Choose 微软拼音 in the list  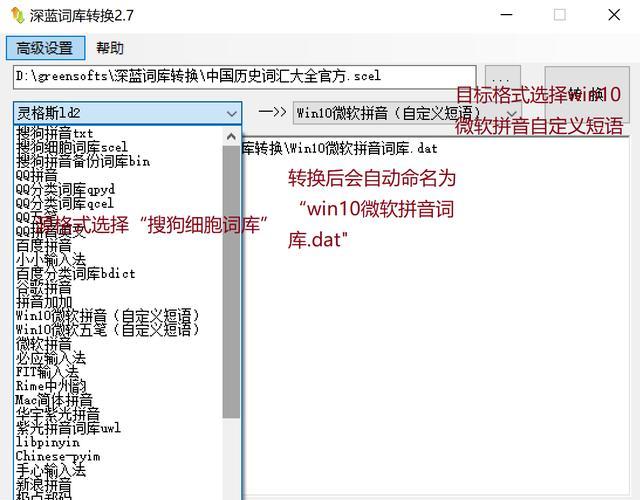click(x=44, y=344)
